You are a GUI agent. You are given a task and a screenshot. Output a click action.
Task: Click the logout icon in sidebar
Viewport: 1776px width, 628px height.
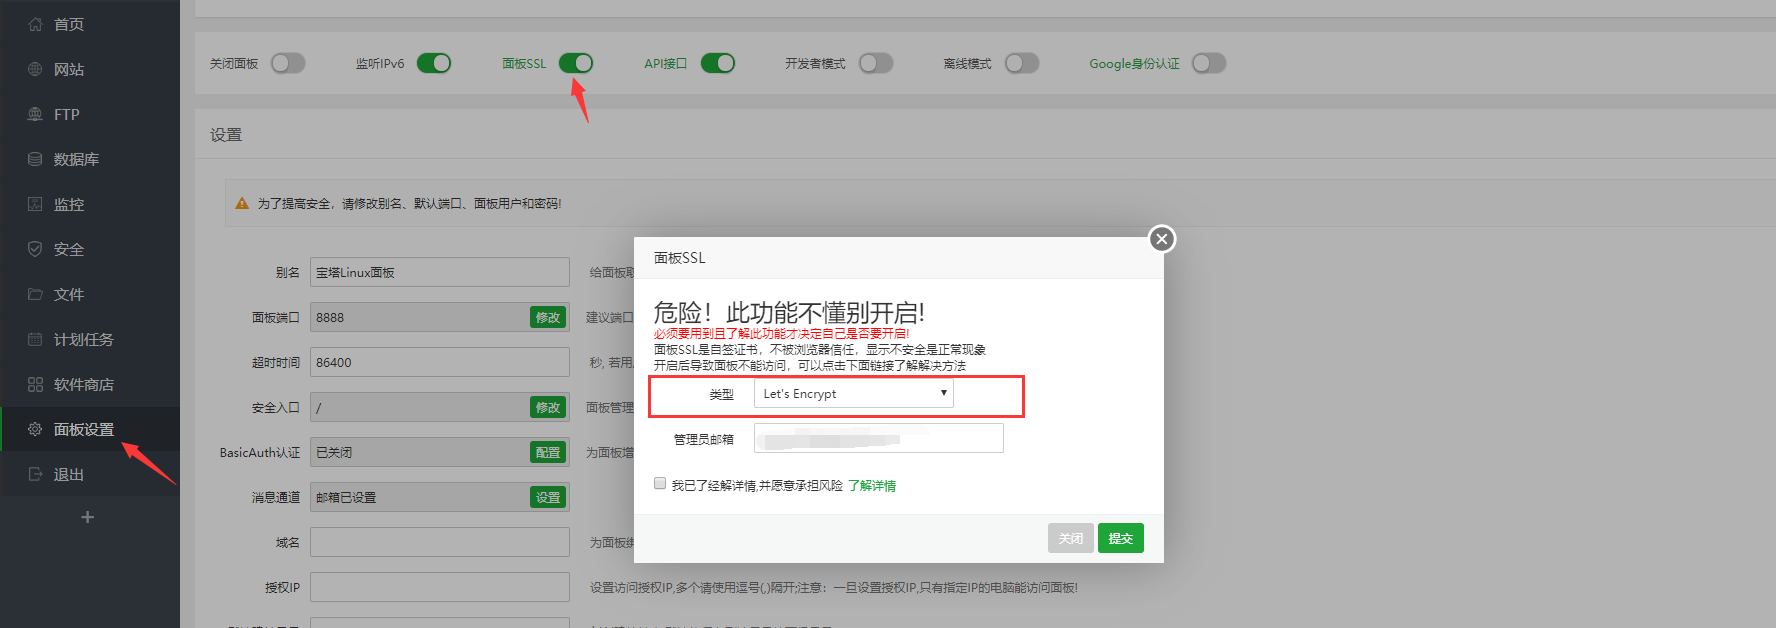35,474
